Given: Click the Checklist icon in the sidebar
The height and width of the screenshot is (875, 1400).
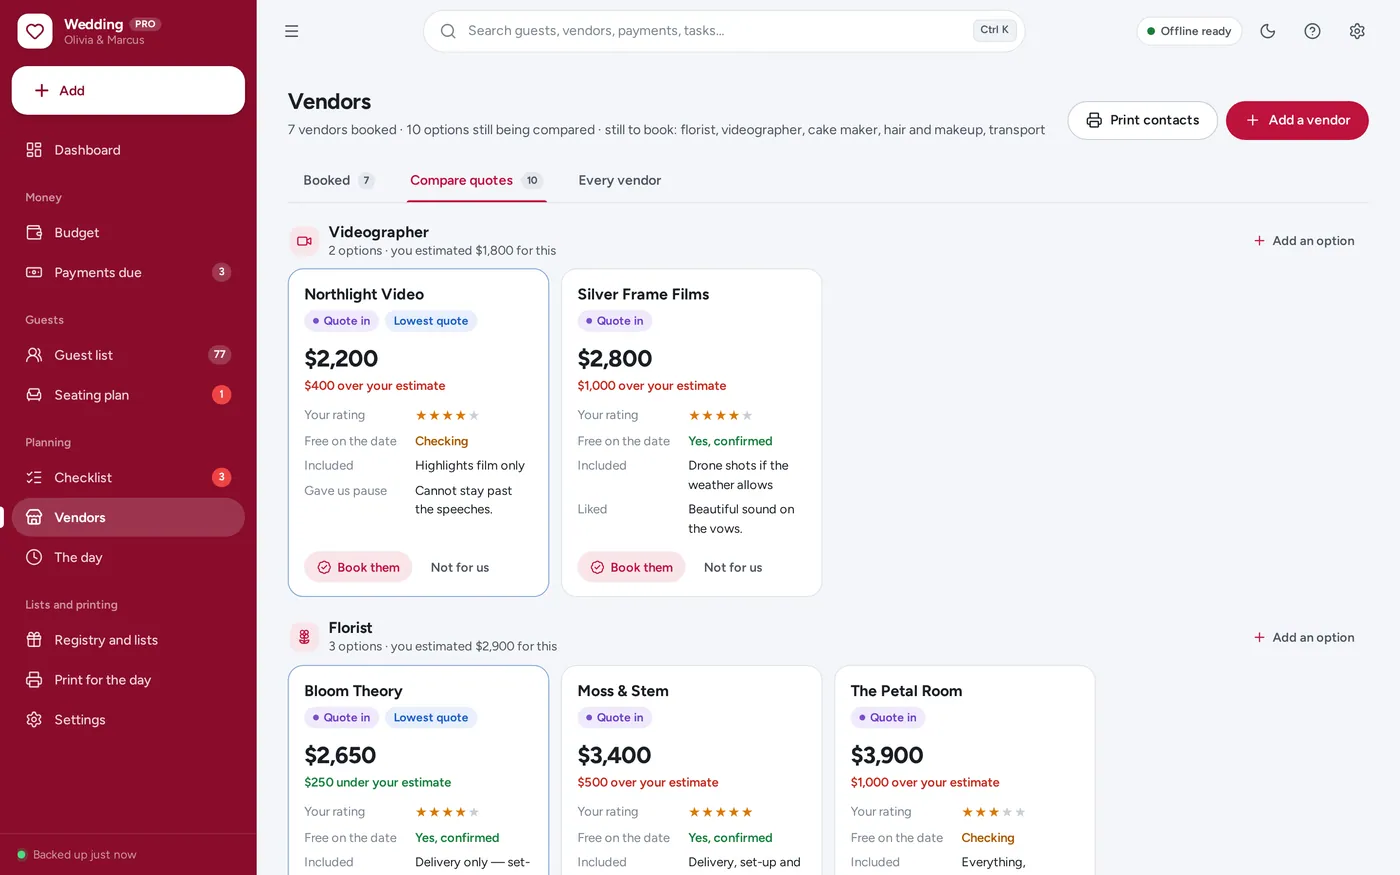Looking at the screenshot, I should 34,478.
